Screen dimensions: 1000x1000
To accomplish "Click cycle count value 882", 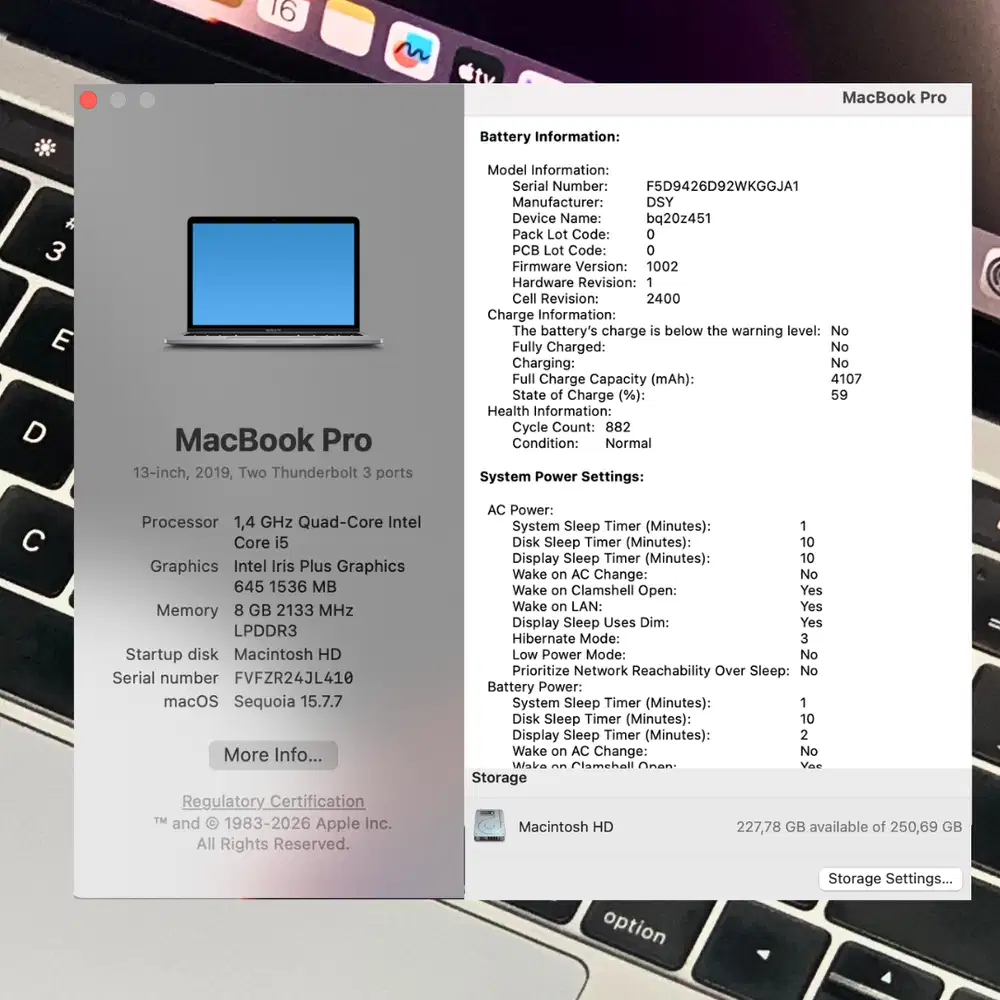I will click(617, 427).
